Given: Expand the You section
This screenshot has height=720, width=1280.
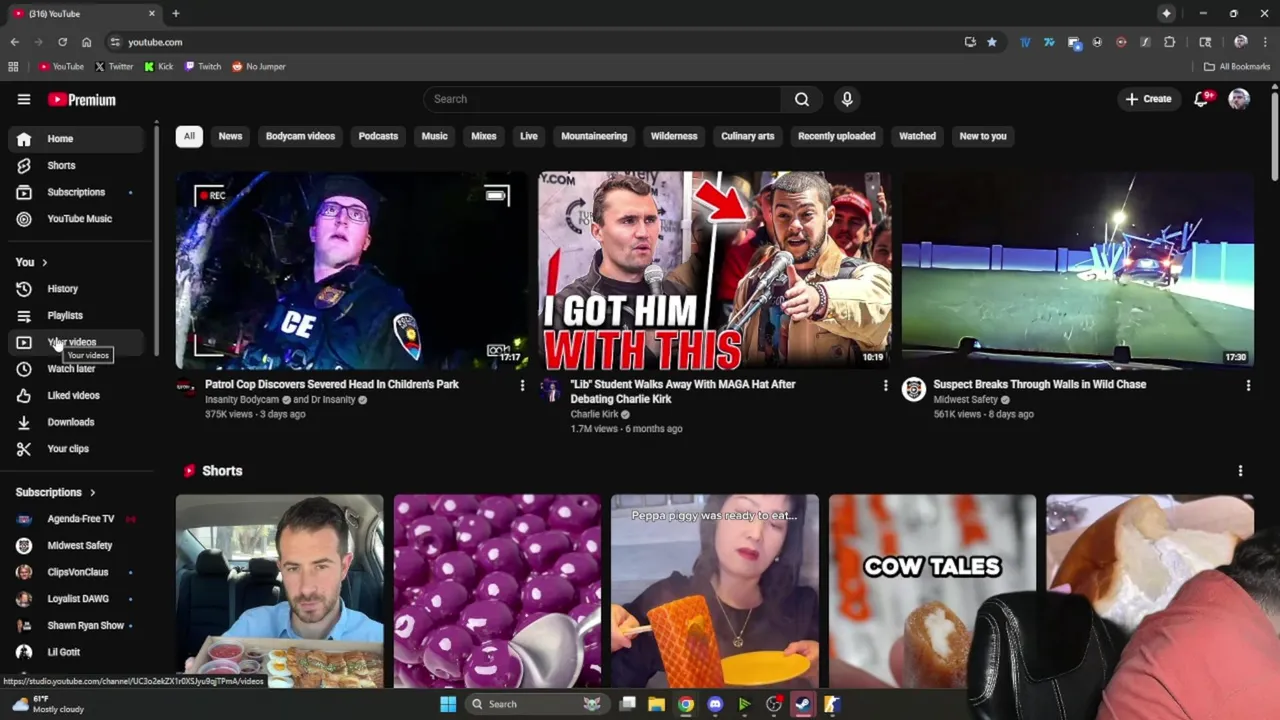Looking at the screenshot, I should (31, 262).
